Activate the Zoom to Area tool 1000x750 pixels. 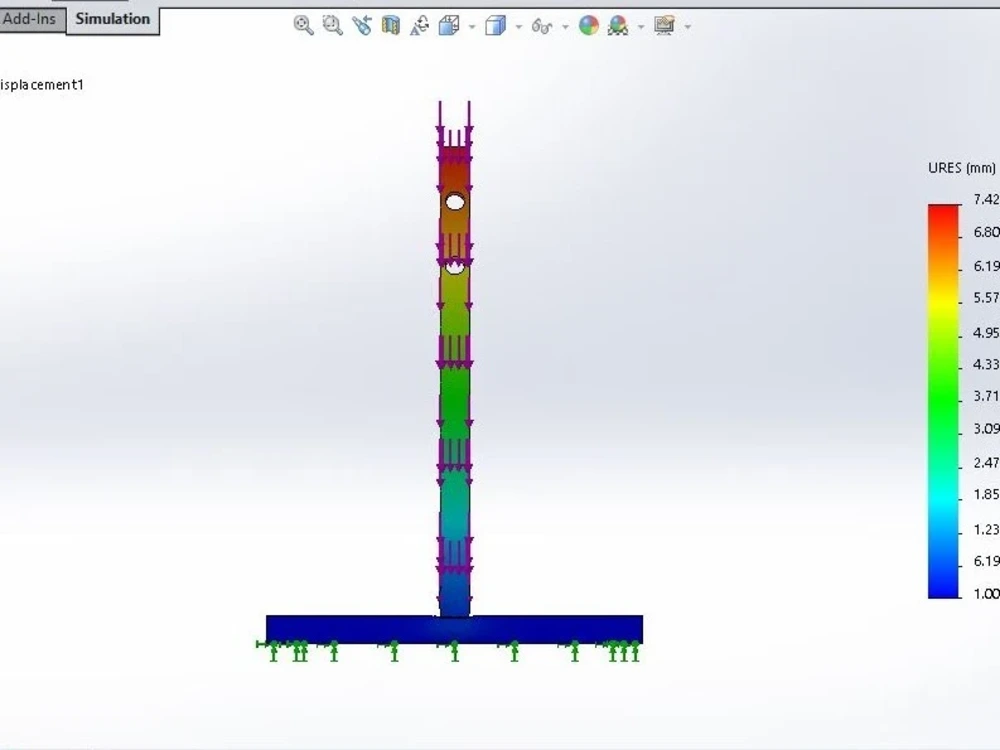pyautogui.click(x=330, y=25)
